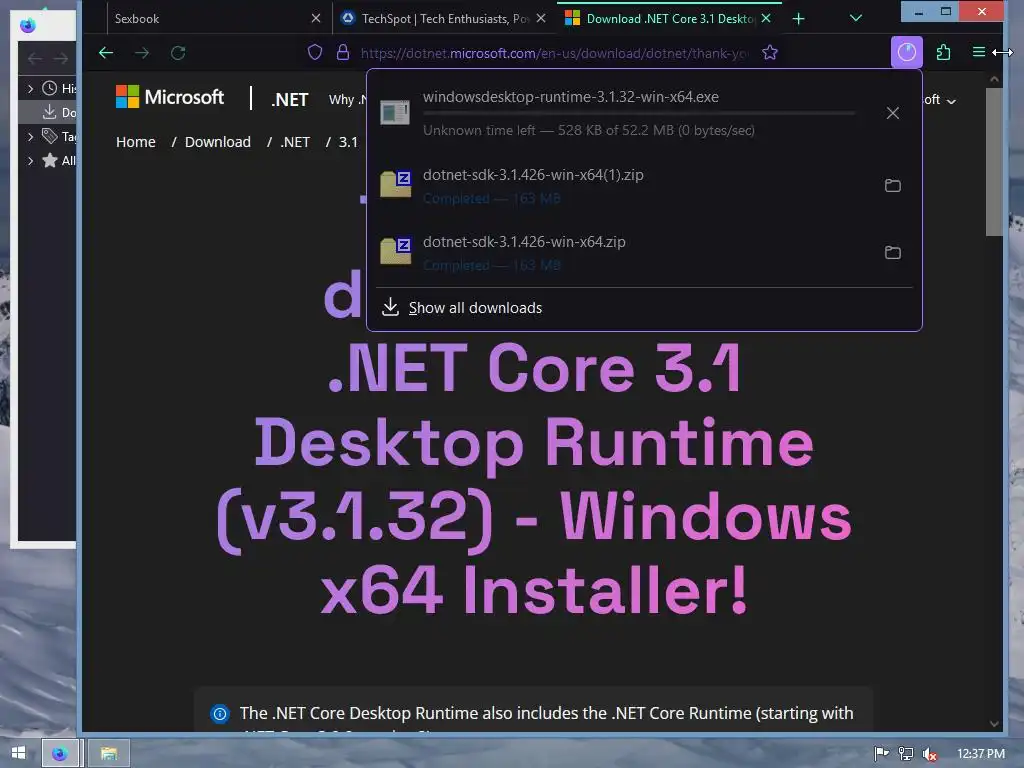Click the Firefox taskbar button
The height and width of the screenshot is (768, 1024).
point(60,753)
